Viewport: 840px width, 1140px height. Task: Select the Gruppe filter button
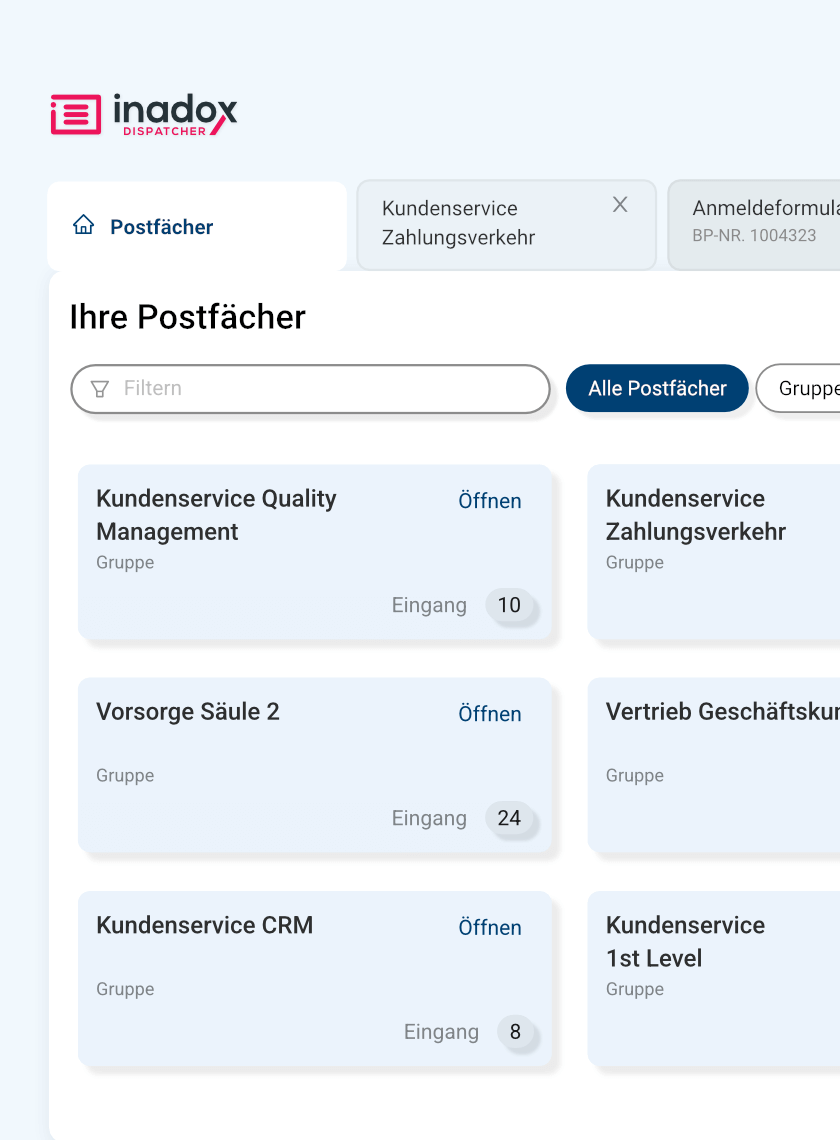point(799,388)
